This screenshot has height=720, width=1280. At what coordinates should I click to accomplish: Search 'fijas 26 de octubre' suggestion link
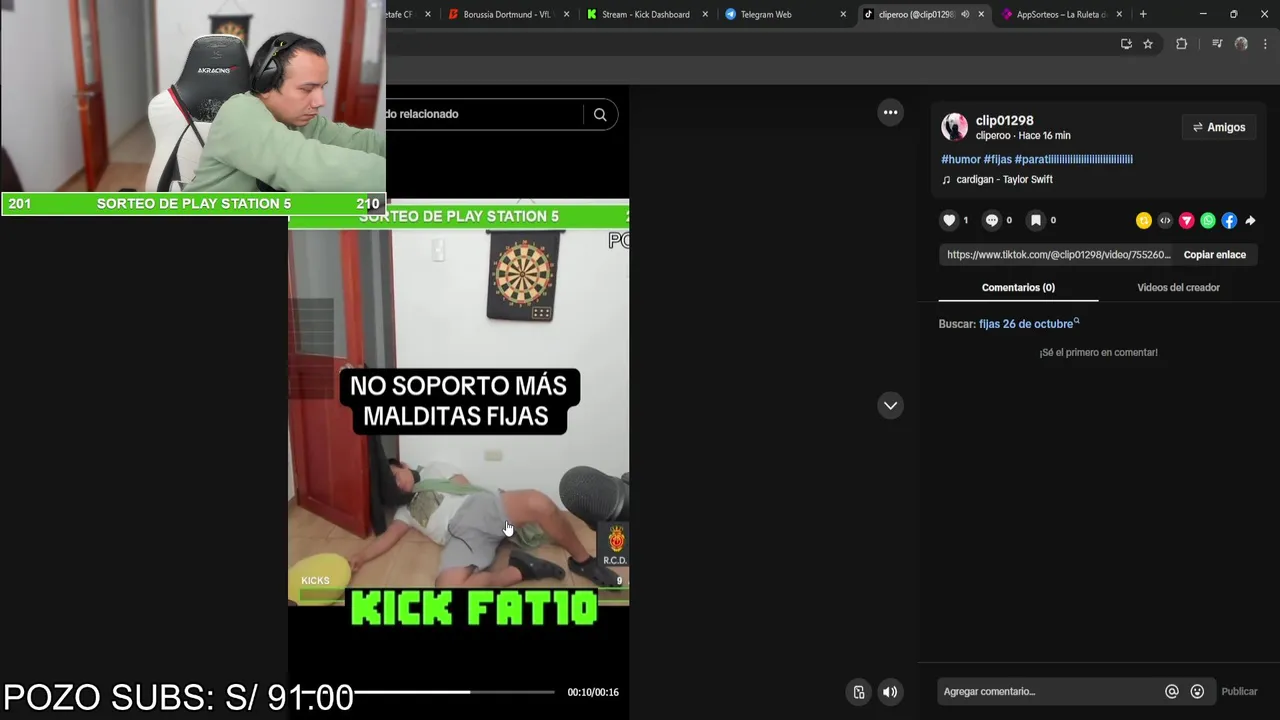(x=1029, y=324)
